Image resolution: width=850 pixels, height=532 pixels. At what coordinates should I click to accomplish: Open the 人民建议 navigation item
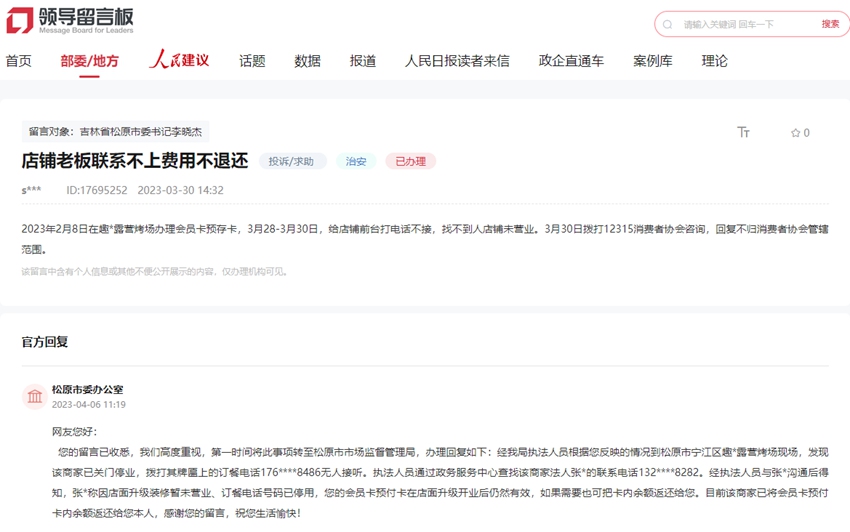tap(179, 61)
